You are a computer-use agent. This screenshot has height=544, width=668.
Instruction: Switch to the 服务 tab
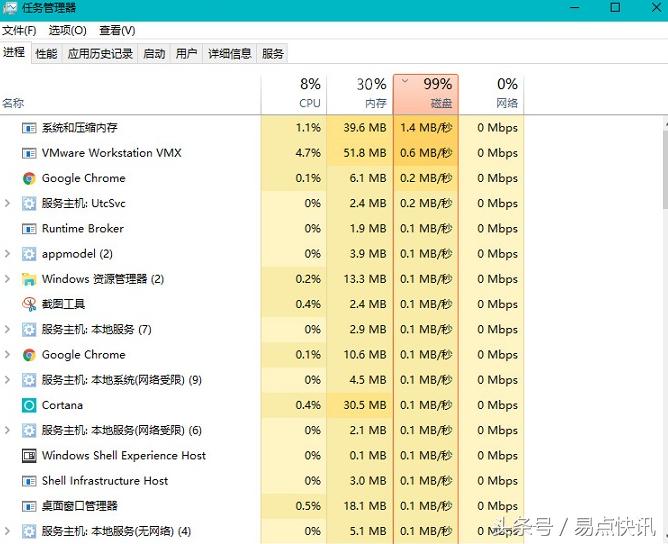[x=273, y=54]
